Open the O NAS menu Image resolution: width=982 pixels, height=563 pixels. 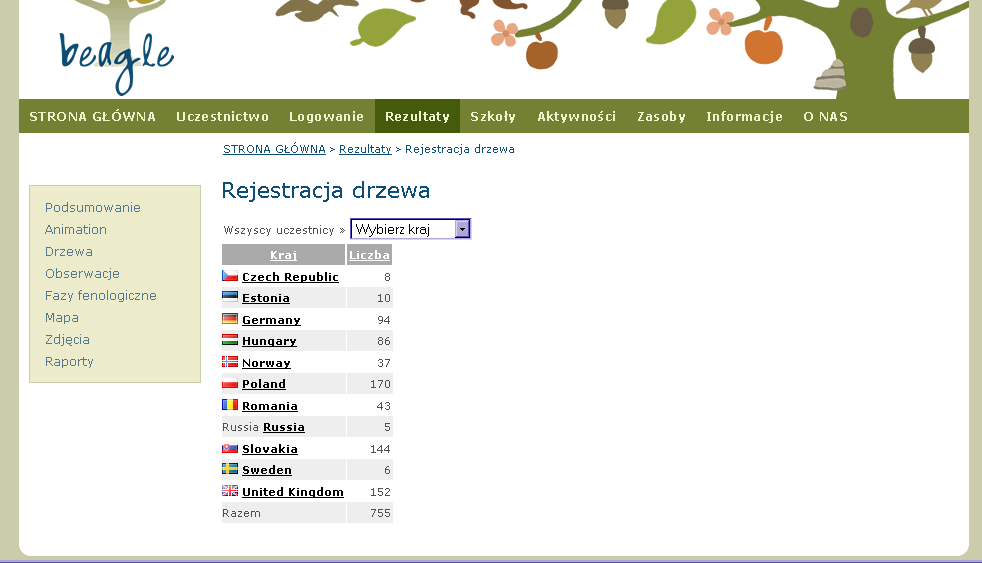[825, 116]
